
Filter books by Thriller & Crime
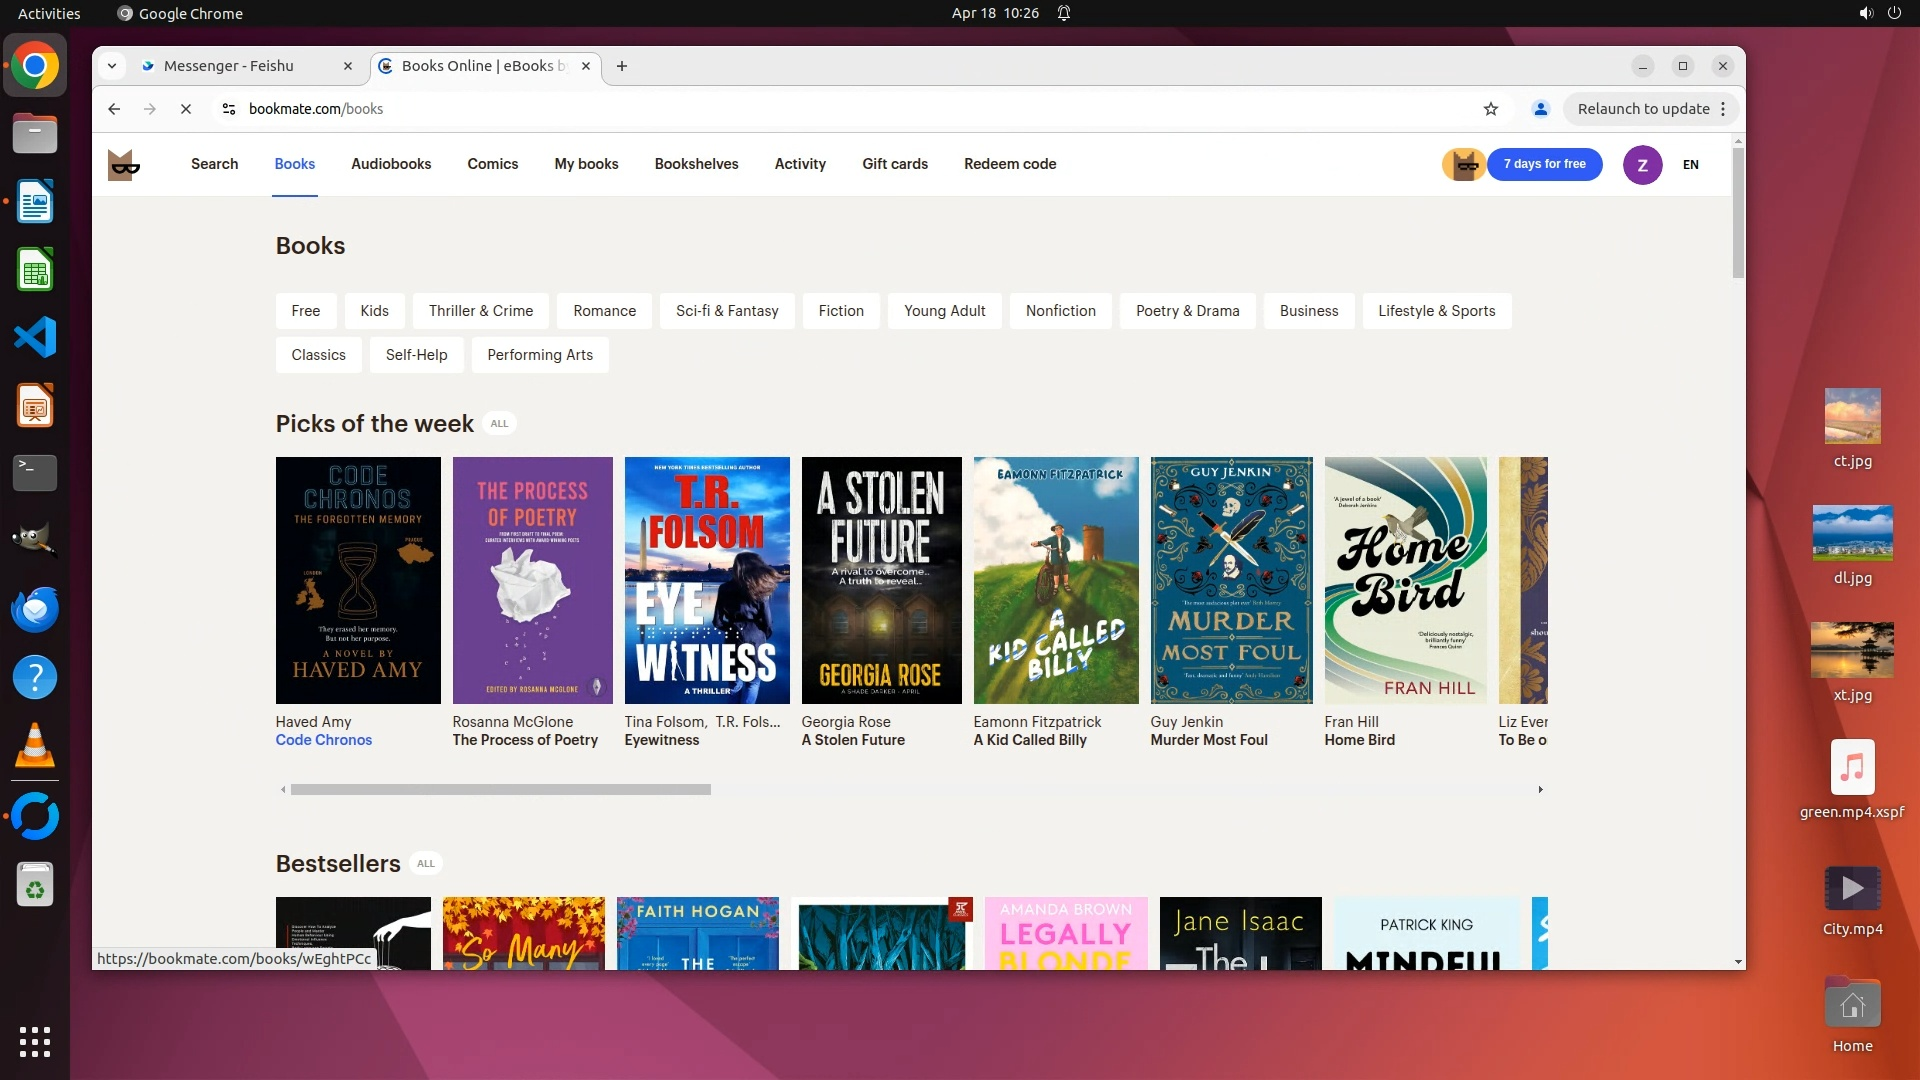point(481,311)
